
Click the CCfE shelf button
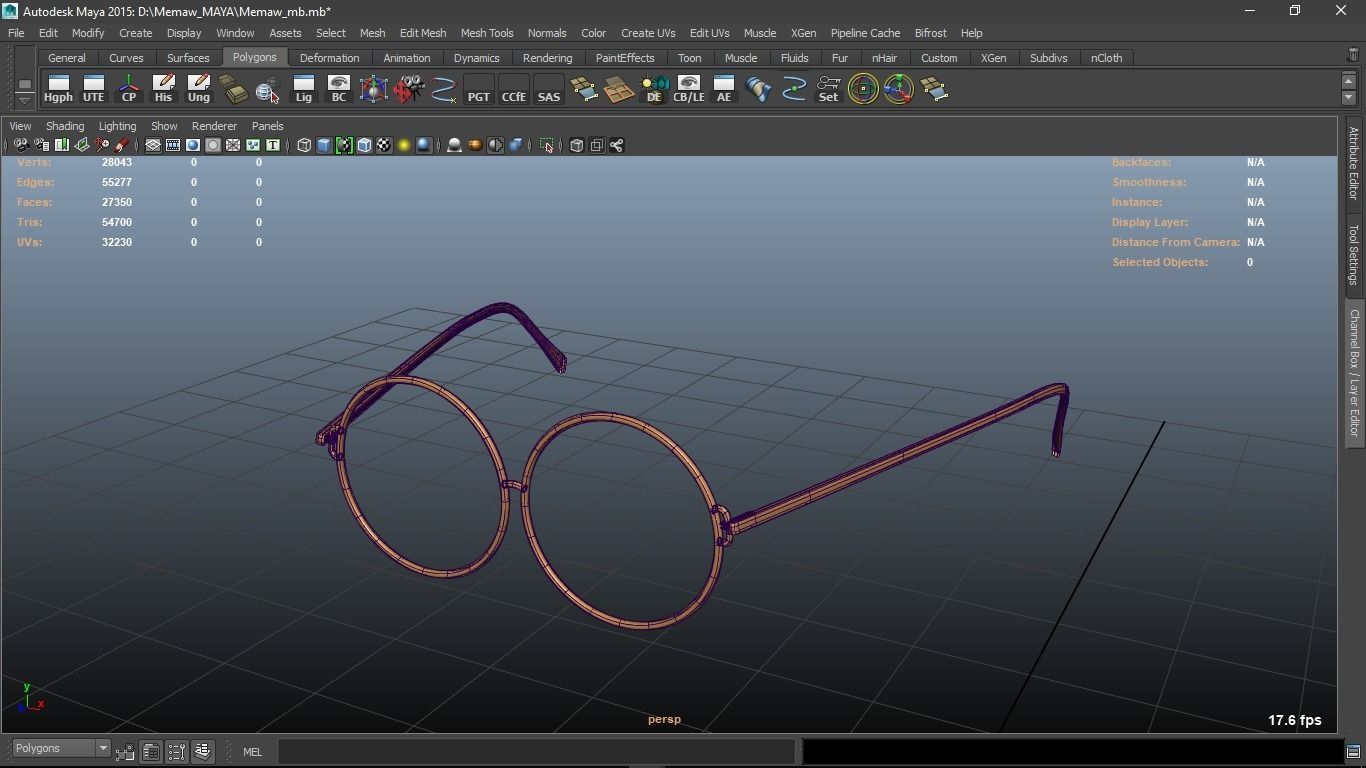coord(514,89)
